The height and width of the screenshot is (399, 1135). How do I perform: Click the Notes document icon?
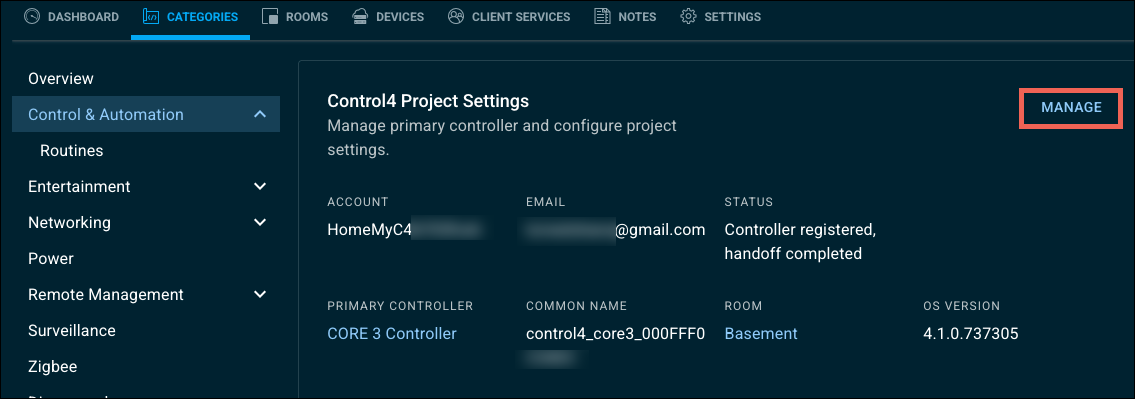point(602,17)
